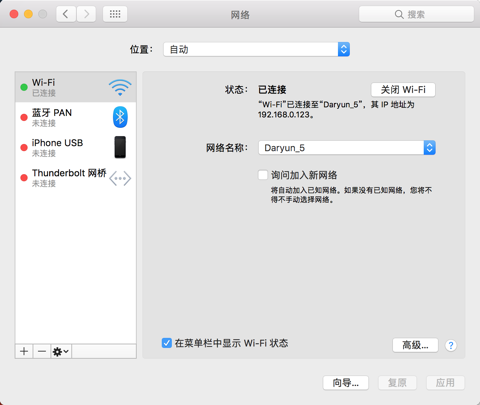Click the 应用 apply button
The width and height of the screenshot is (480, 405).
pos(445,383)
